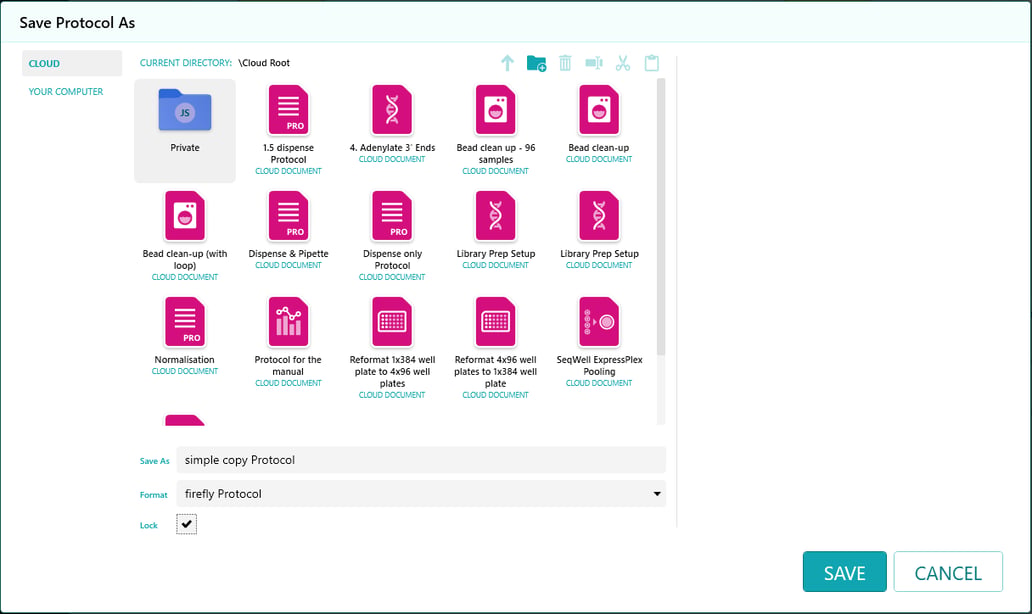Click the Save button
This screenshot has width=1032, height=614.
click(844, 572)
